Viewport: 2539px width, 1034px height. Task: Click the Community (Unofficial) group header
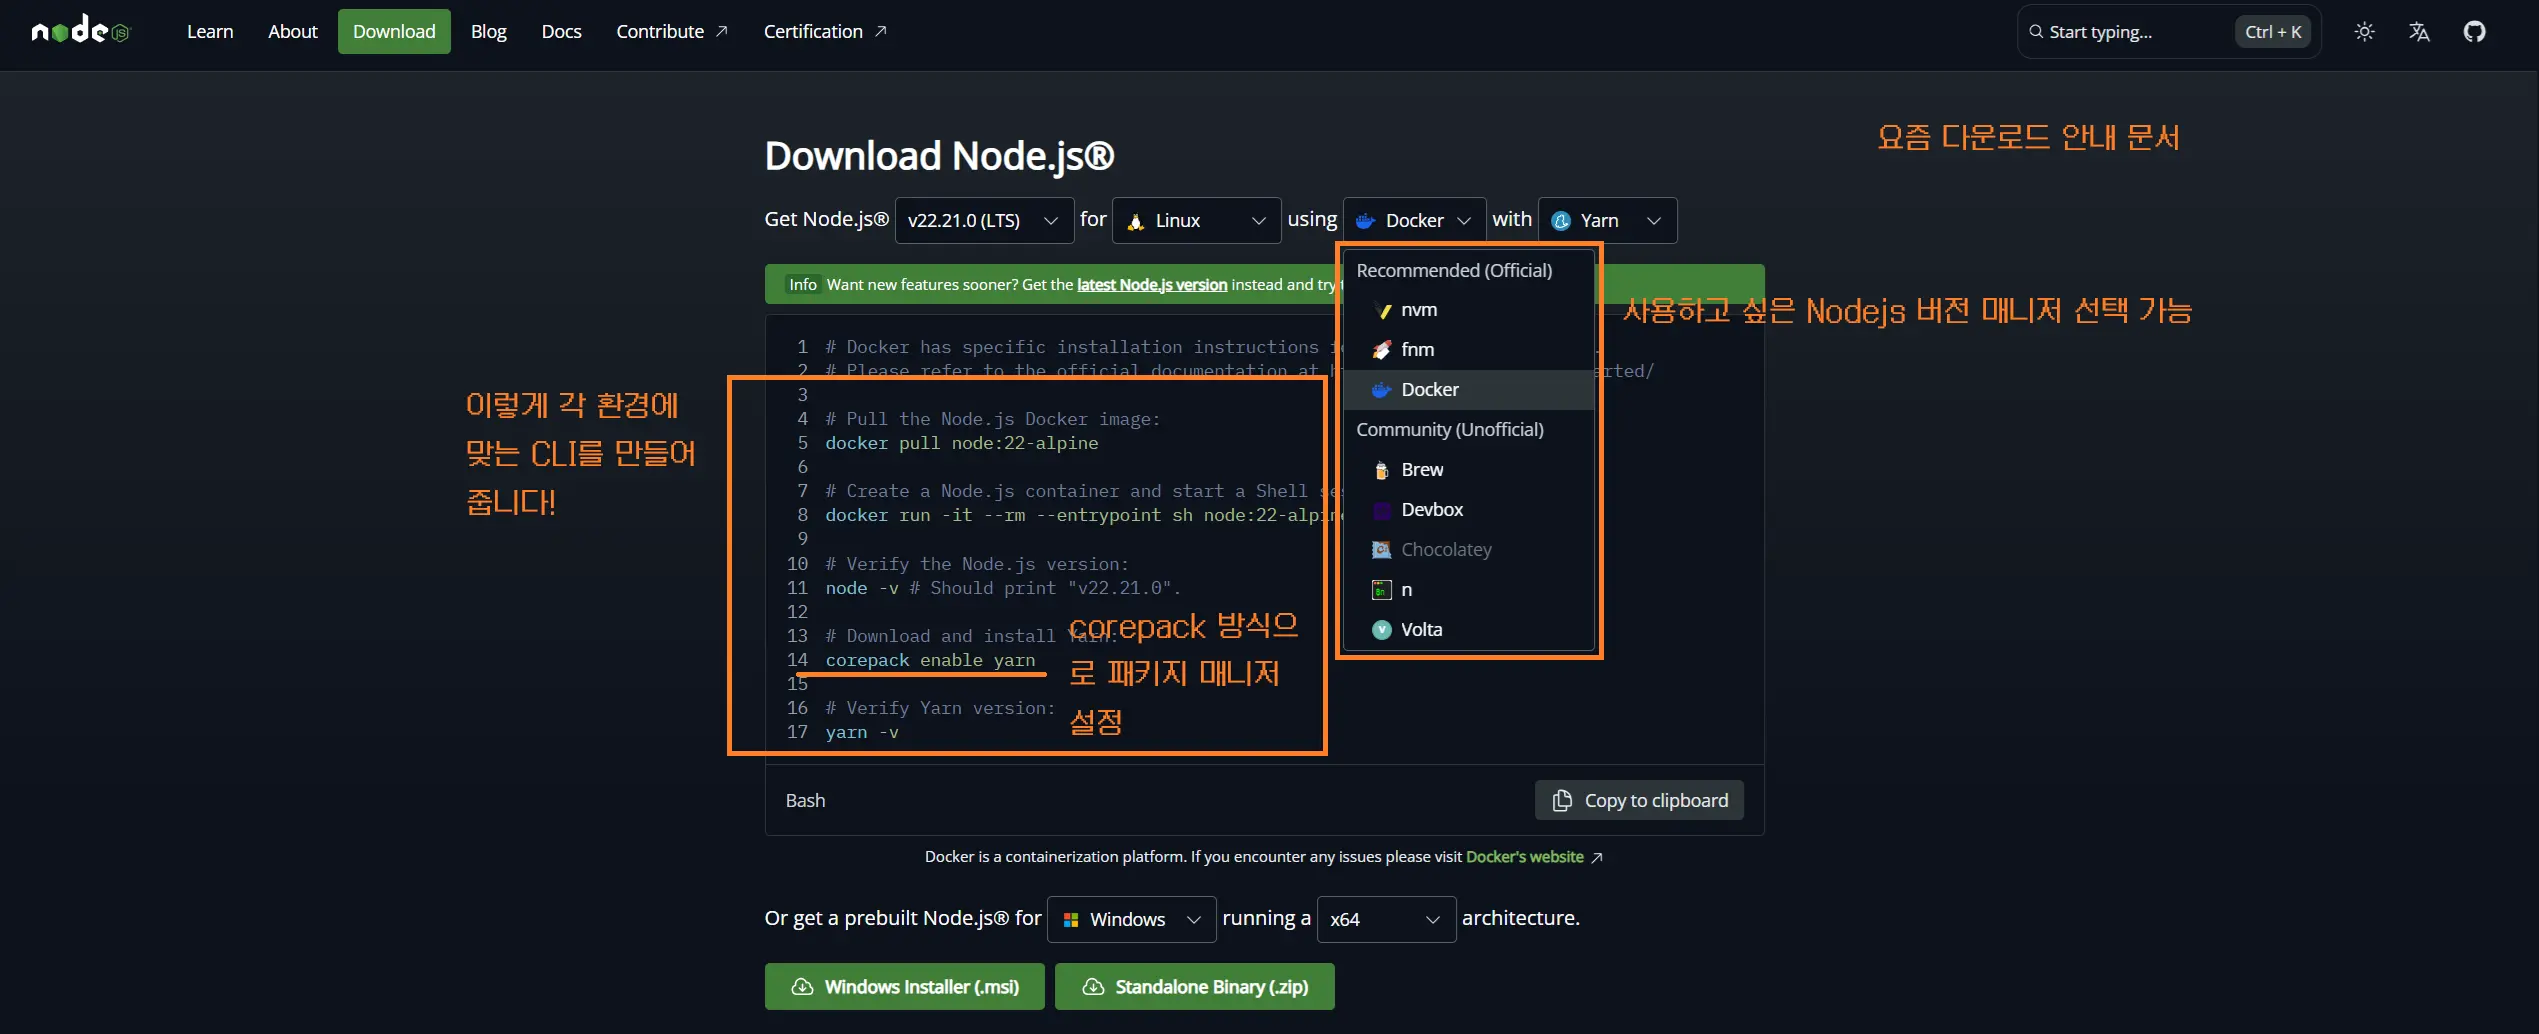pos(1450,430)
